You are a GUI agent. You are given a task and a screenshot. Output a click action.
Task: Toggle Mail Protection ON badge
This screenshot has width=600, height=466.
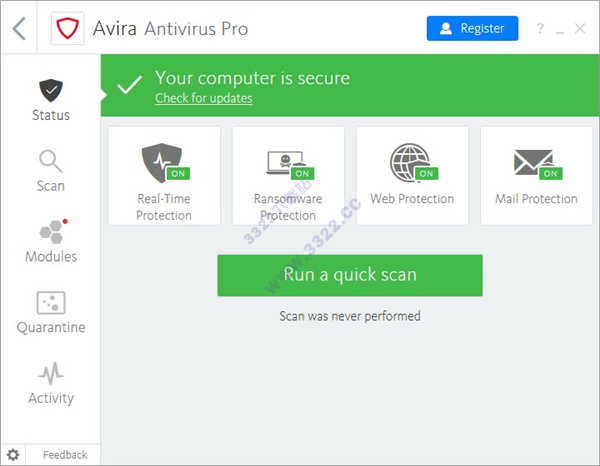(551, 174)
